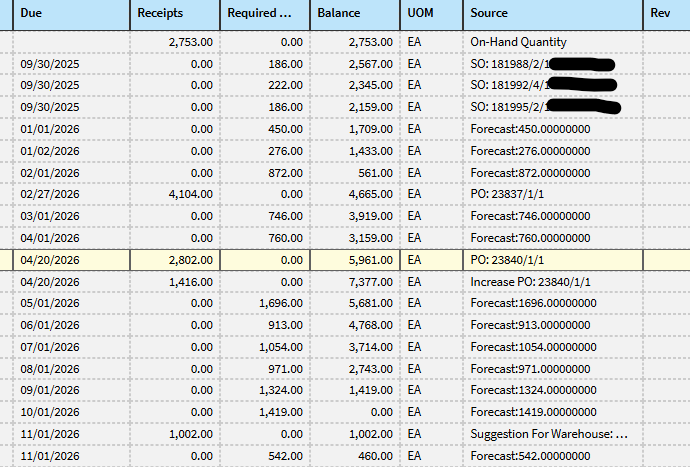
Task: Select the SO: 181992/4/1 source cell
Action: point(553,85)
